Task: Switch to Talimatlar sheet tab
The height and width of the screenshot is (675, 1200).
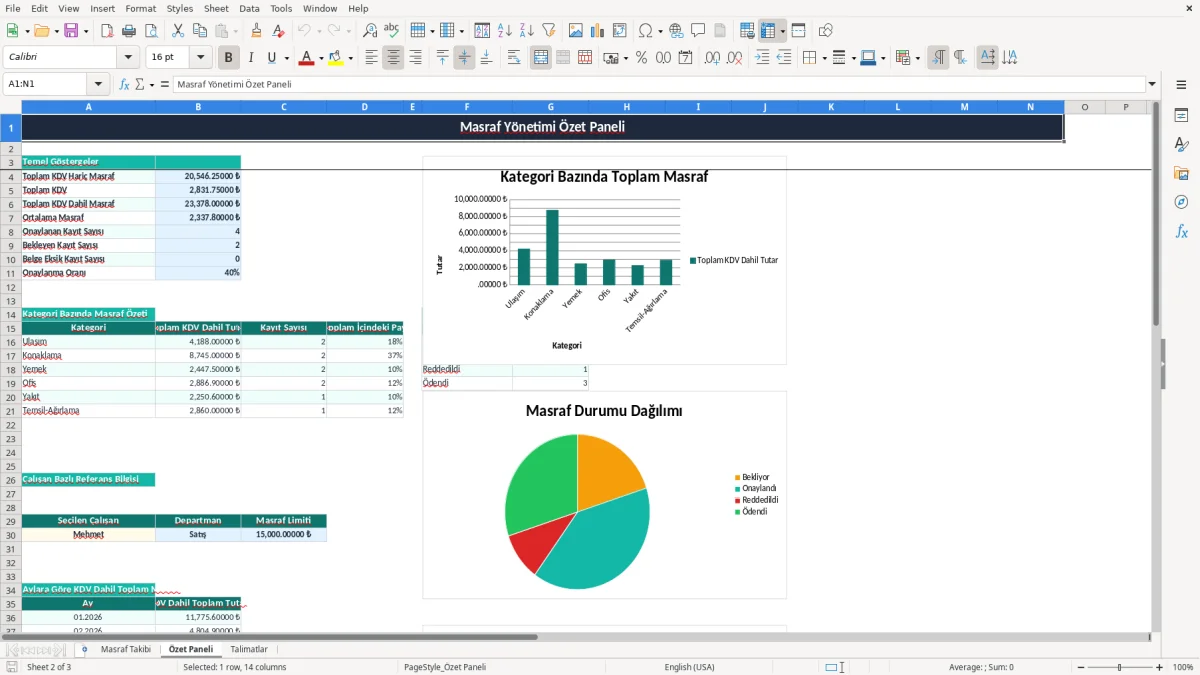Action: [249, 649]
